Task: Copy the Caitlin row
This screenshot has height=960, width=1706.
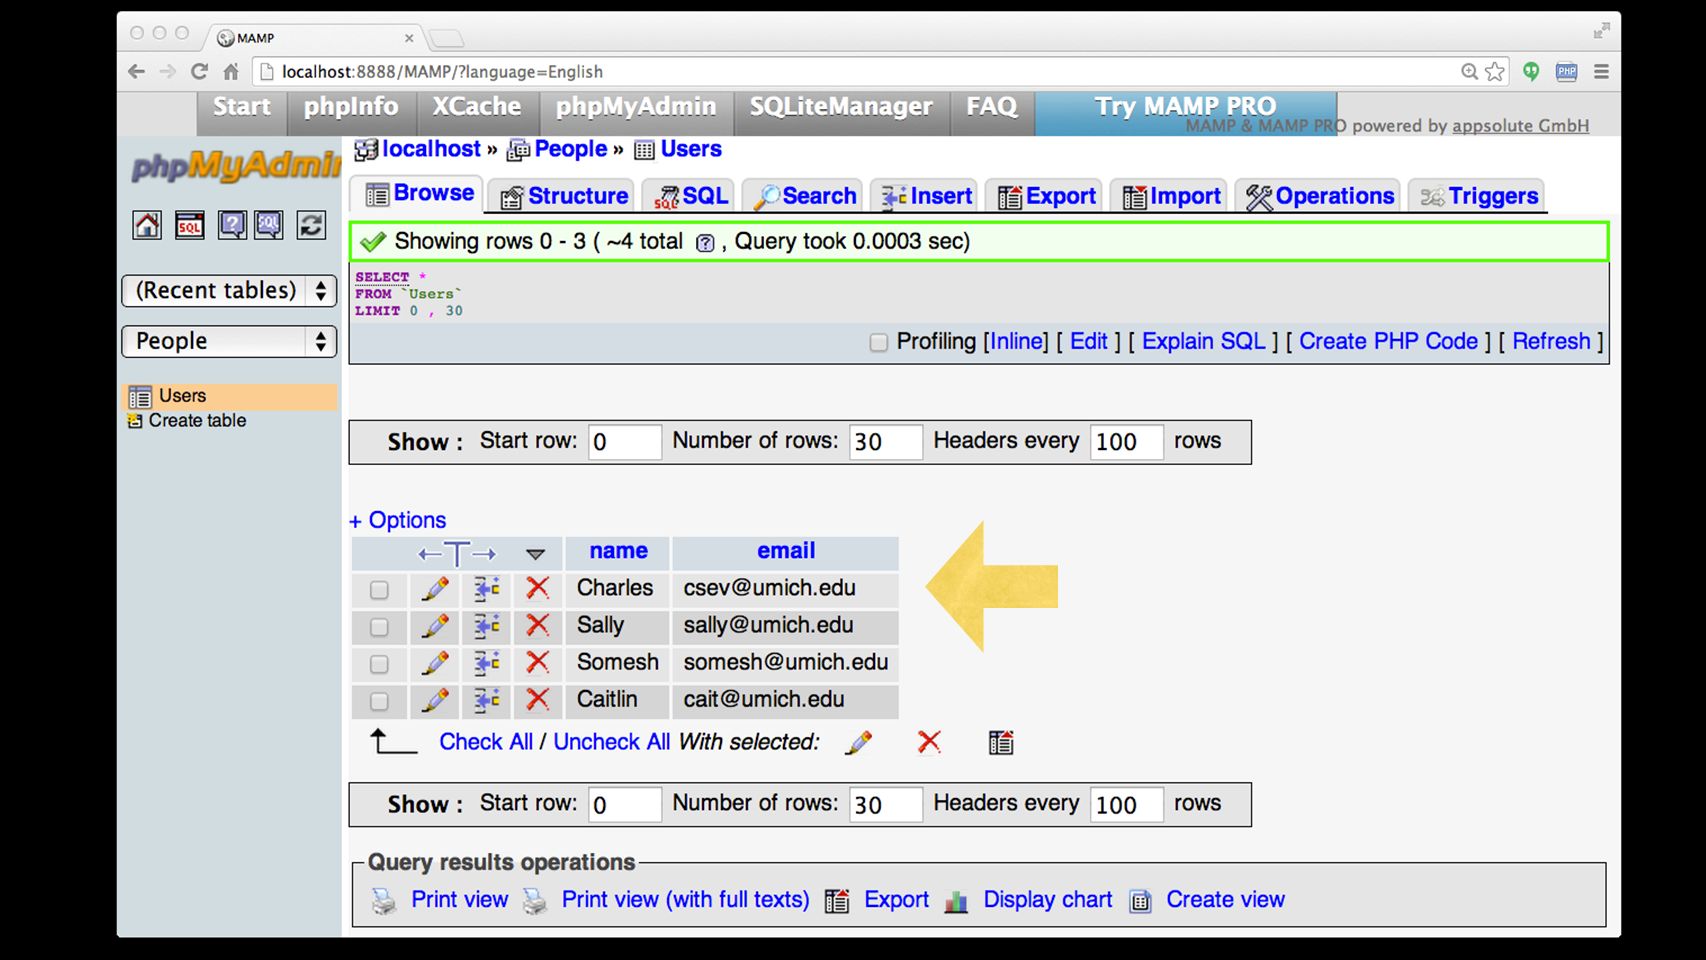Action: tap(487, 699)
